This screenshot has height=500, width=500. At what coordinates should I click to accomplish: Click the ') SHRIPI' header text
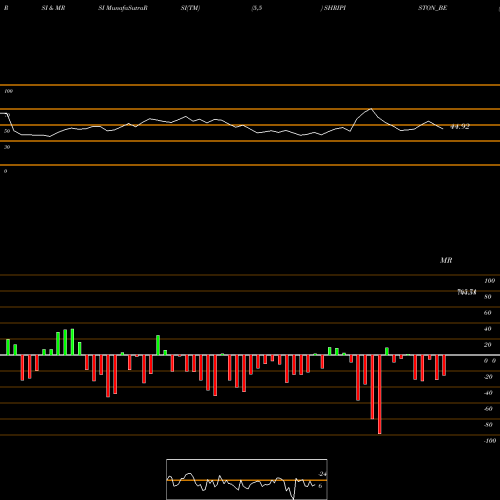pos(333,8)
